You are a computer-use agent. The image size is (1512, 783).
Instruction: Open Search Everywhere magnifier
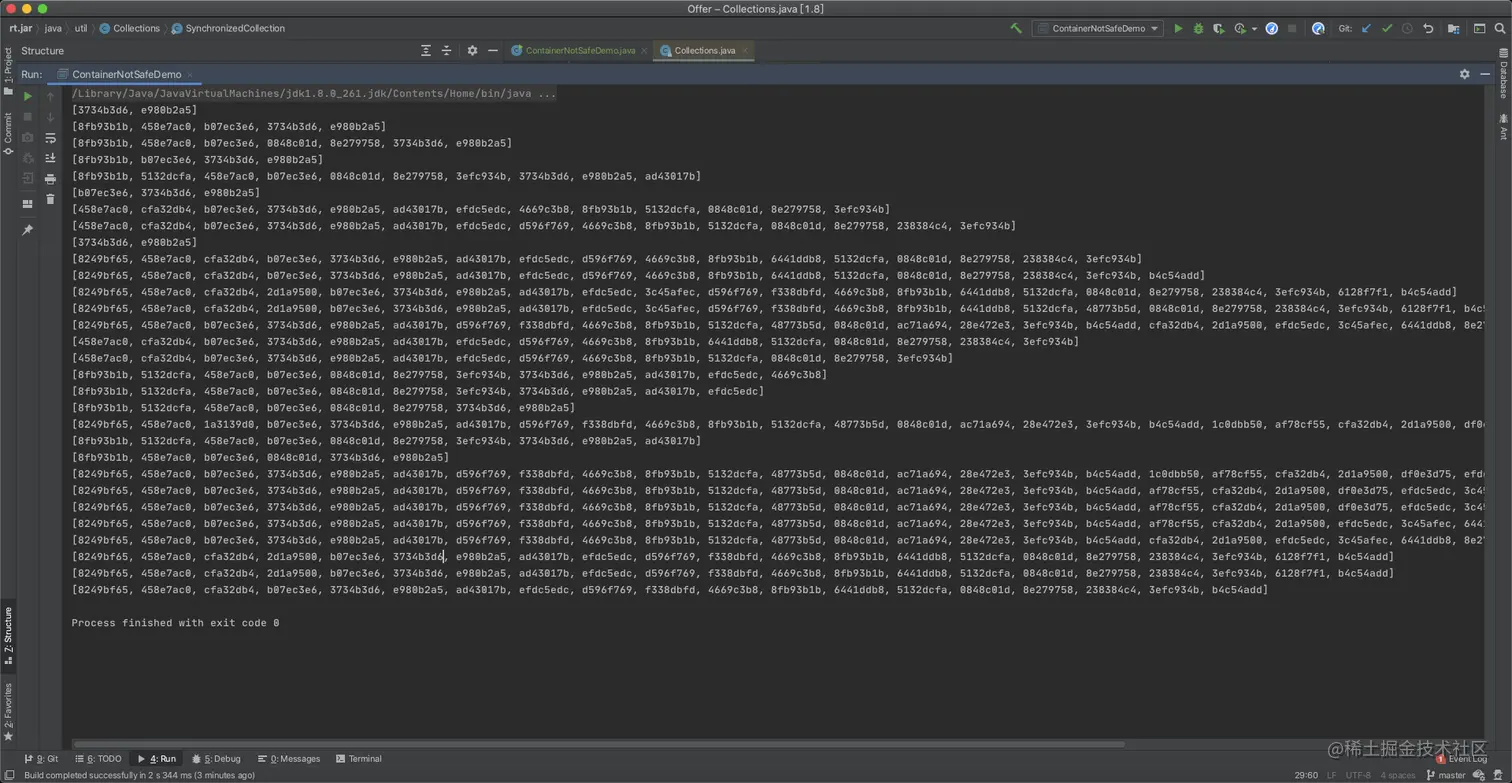click(x=1499, y=29)
